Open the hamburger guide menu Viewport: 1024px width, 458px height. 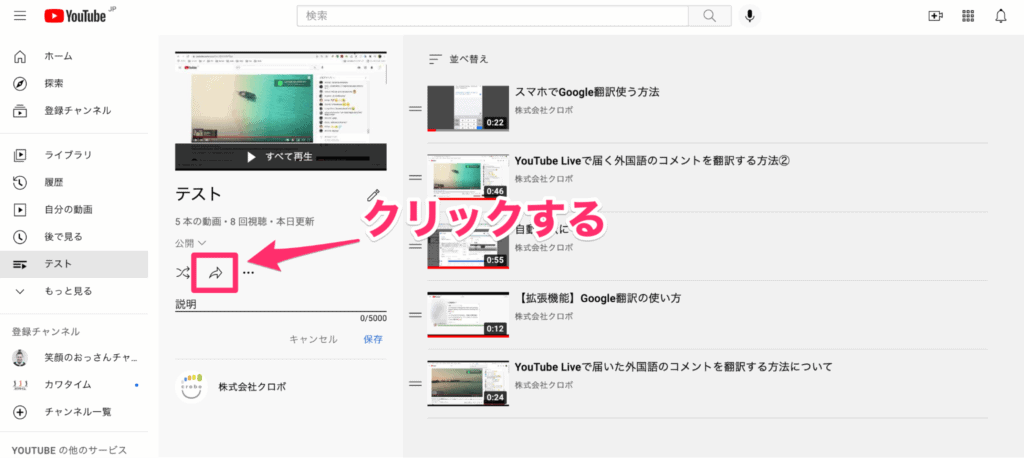(20, 16)
